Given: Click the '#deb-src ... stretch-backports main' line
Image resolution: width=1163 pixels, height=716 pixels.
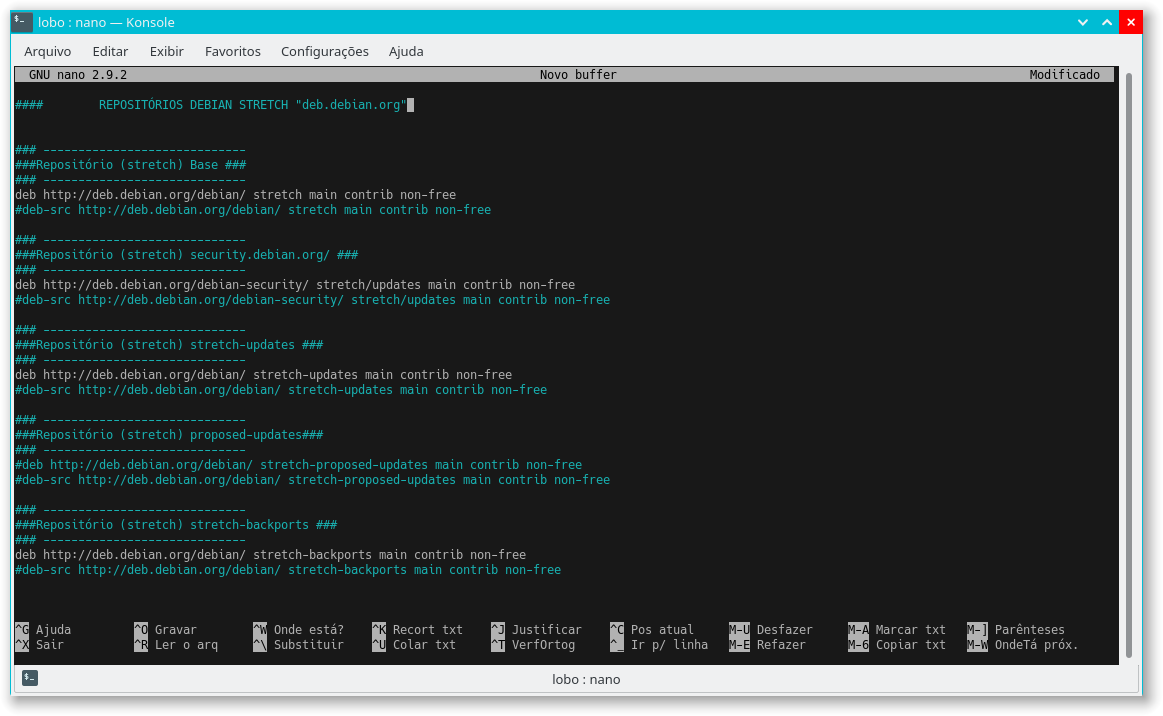Looking at the screenshot, I should 288,570.
